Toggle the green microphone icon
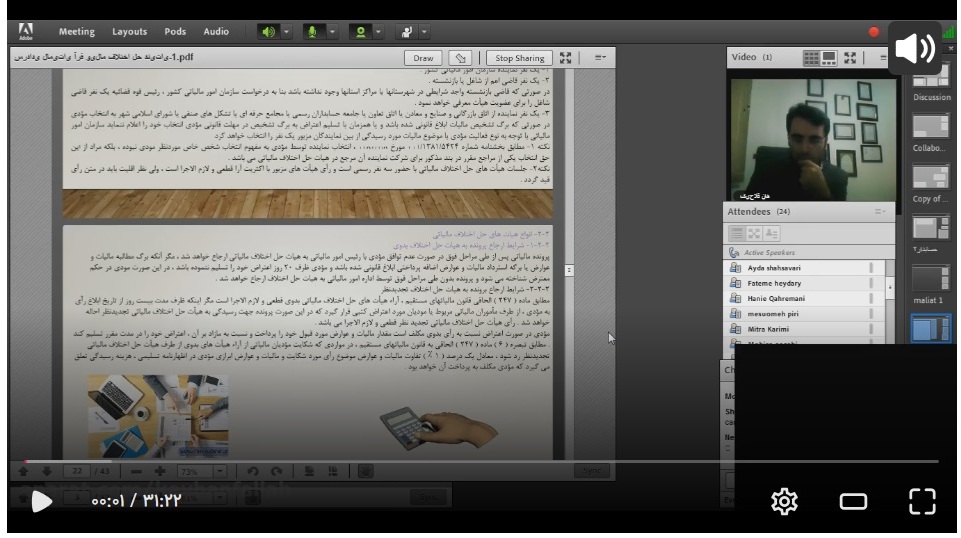 [x=313, y=31]
